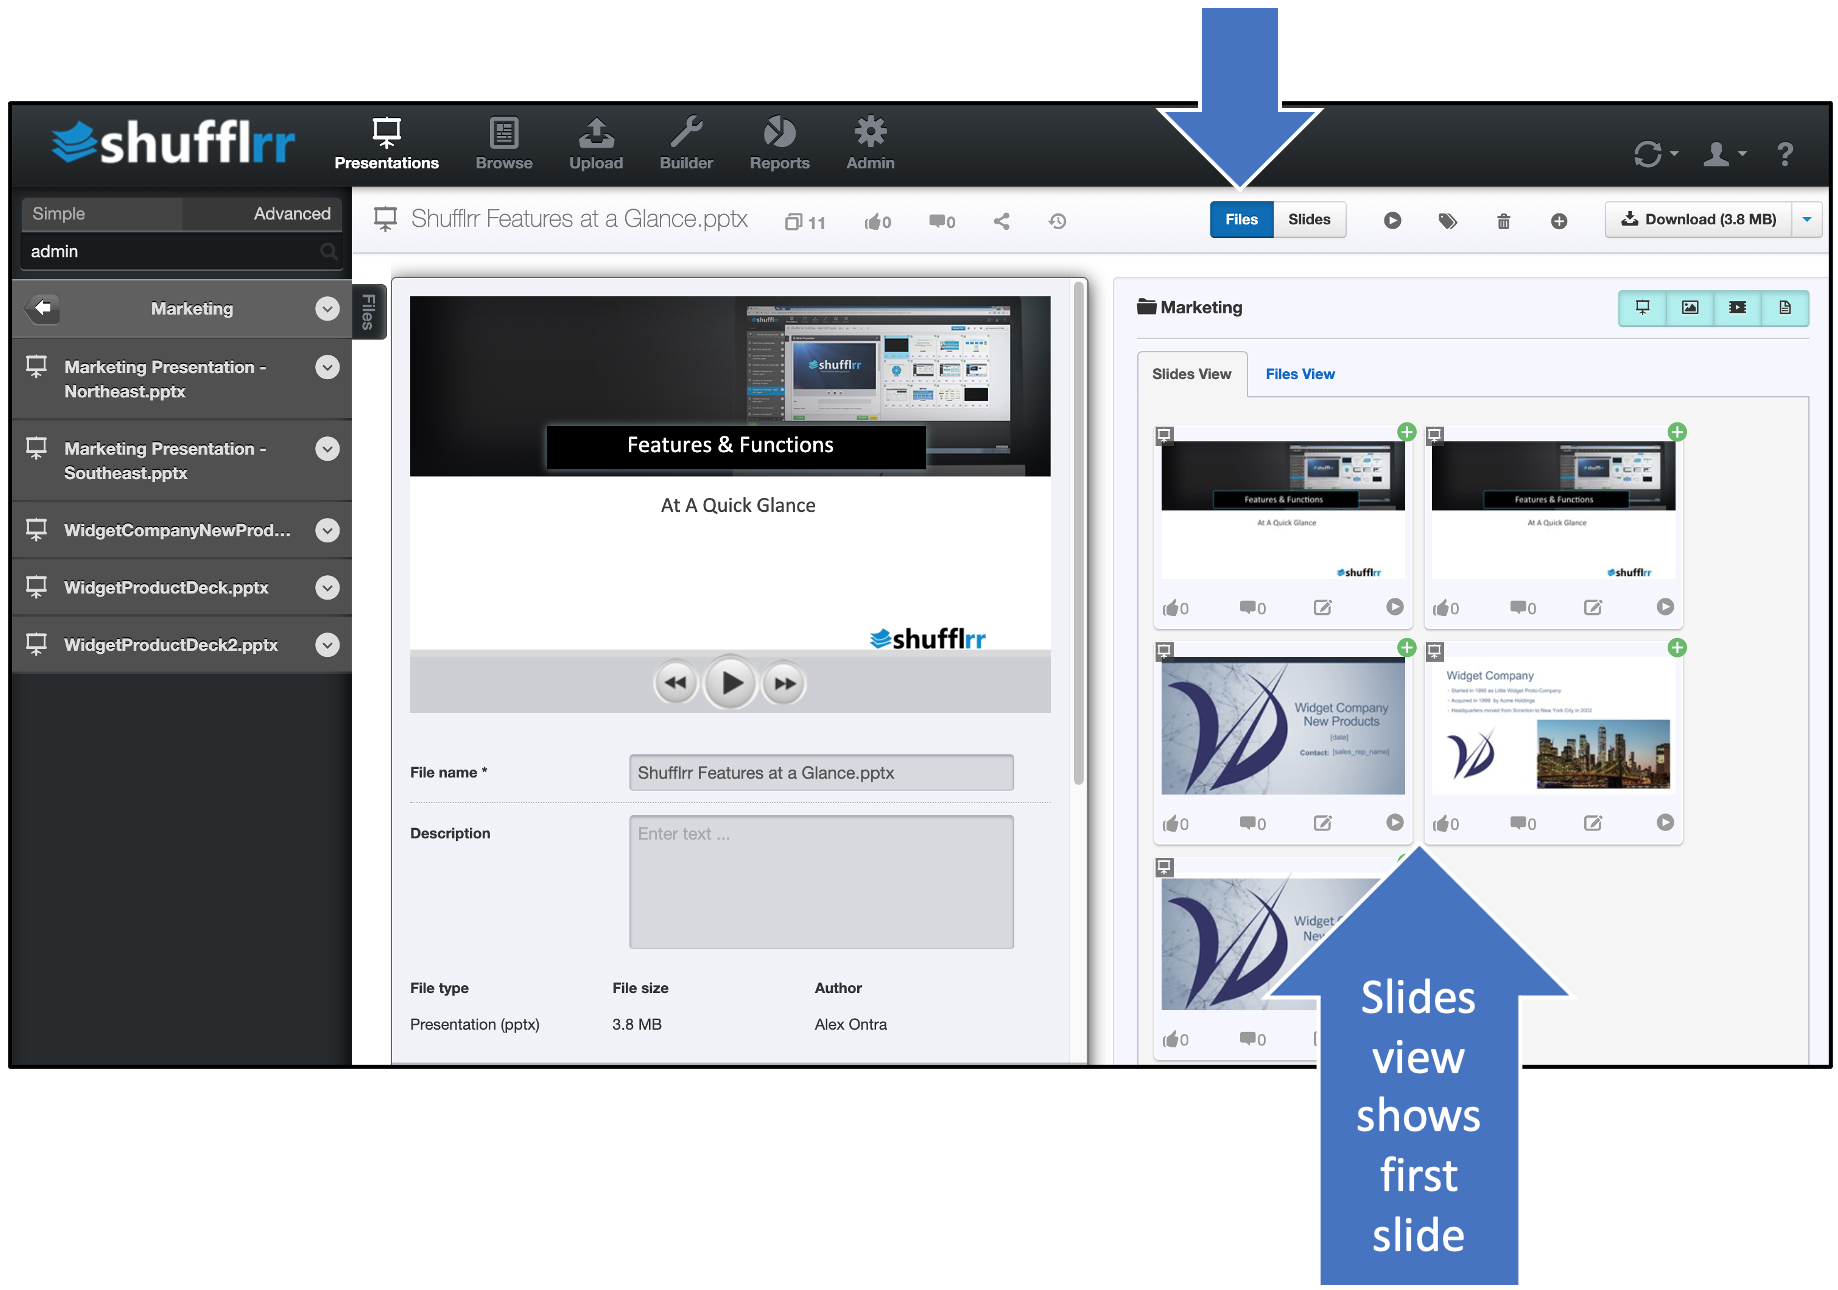Expand options for WidgetCompanyNewProd file
This screenshot has width=1838, height=1290.
[x=327, y=530]
